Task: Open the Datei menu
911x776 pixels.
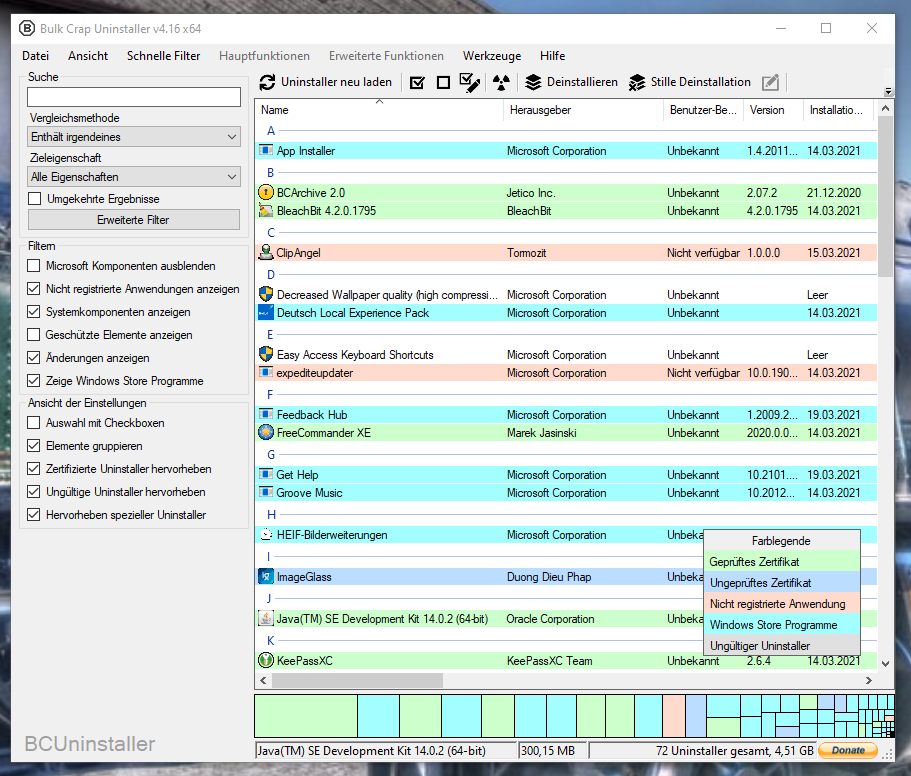Action: click(x=35, y=56)
